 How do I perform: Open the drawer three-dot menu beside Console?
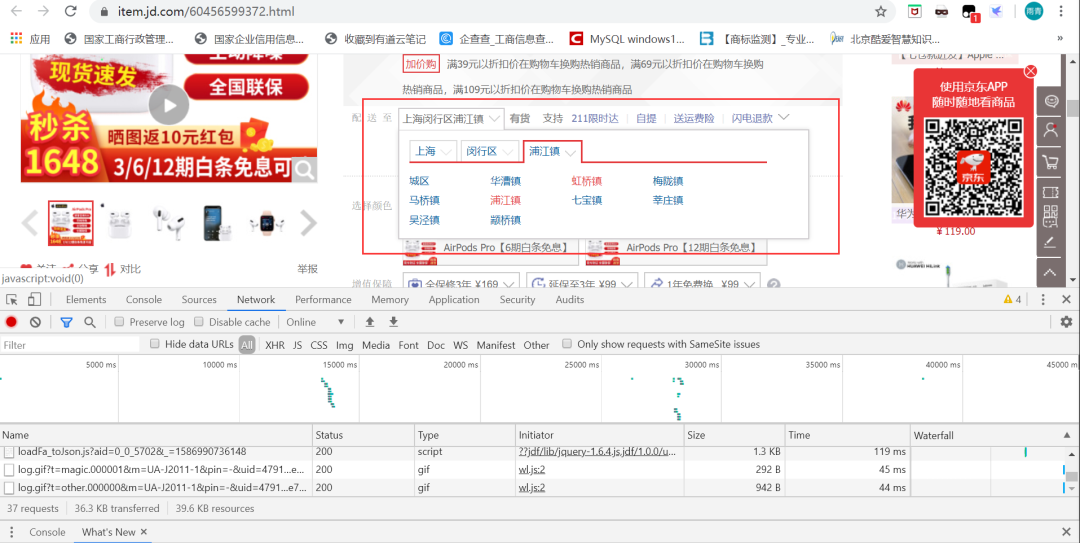pyautogui.click(x=12, y=532)
